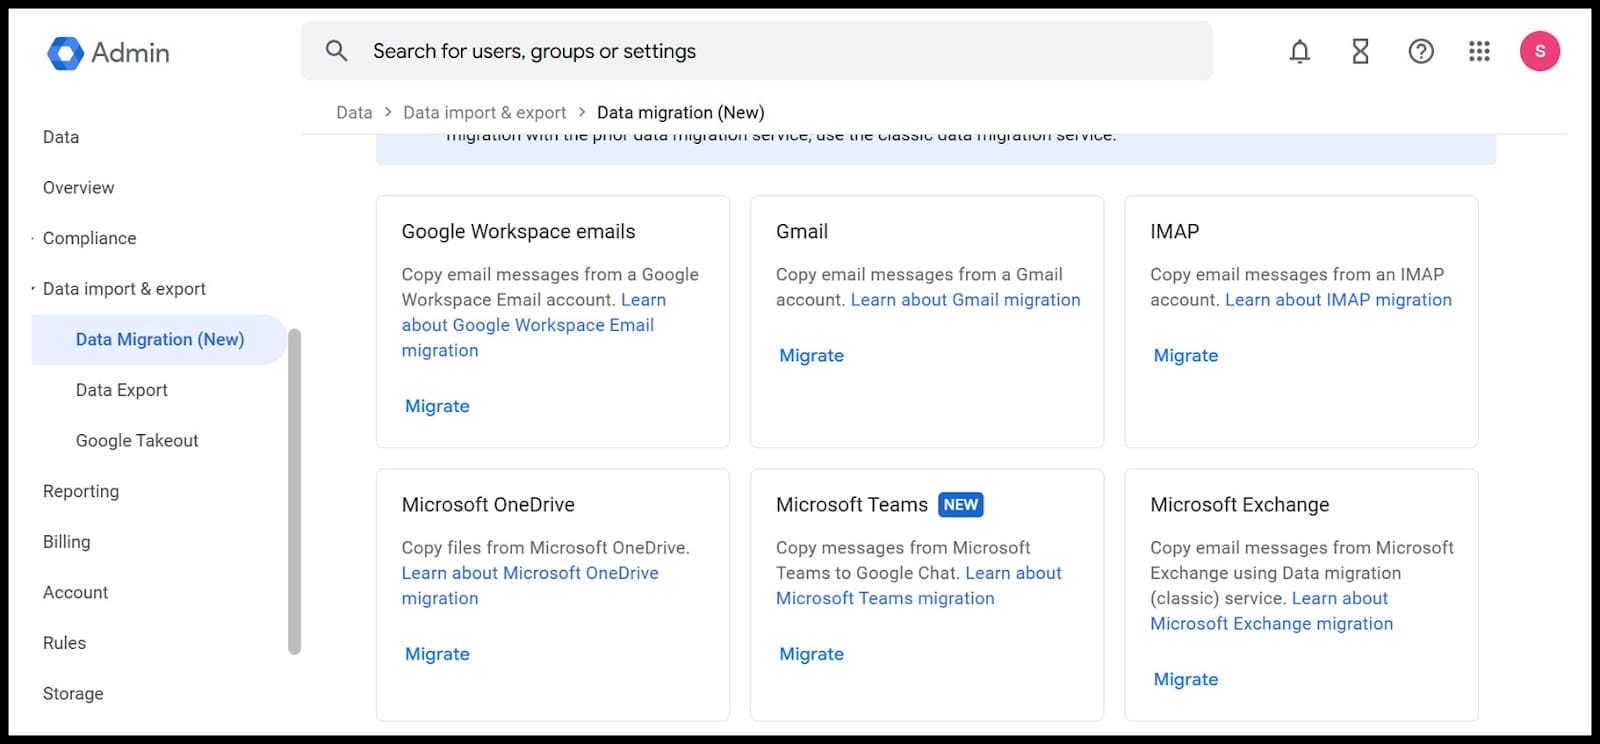The image size is (1600, 744).
Task: Focus the Search for users, groups or settings field
Action: (756, 51)
